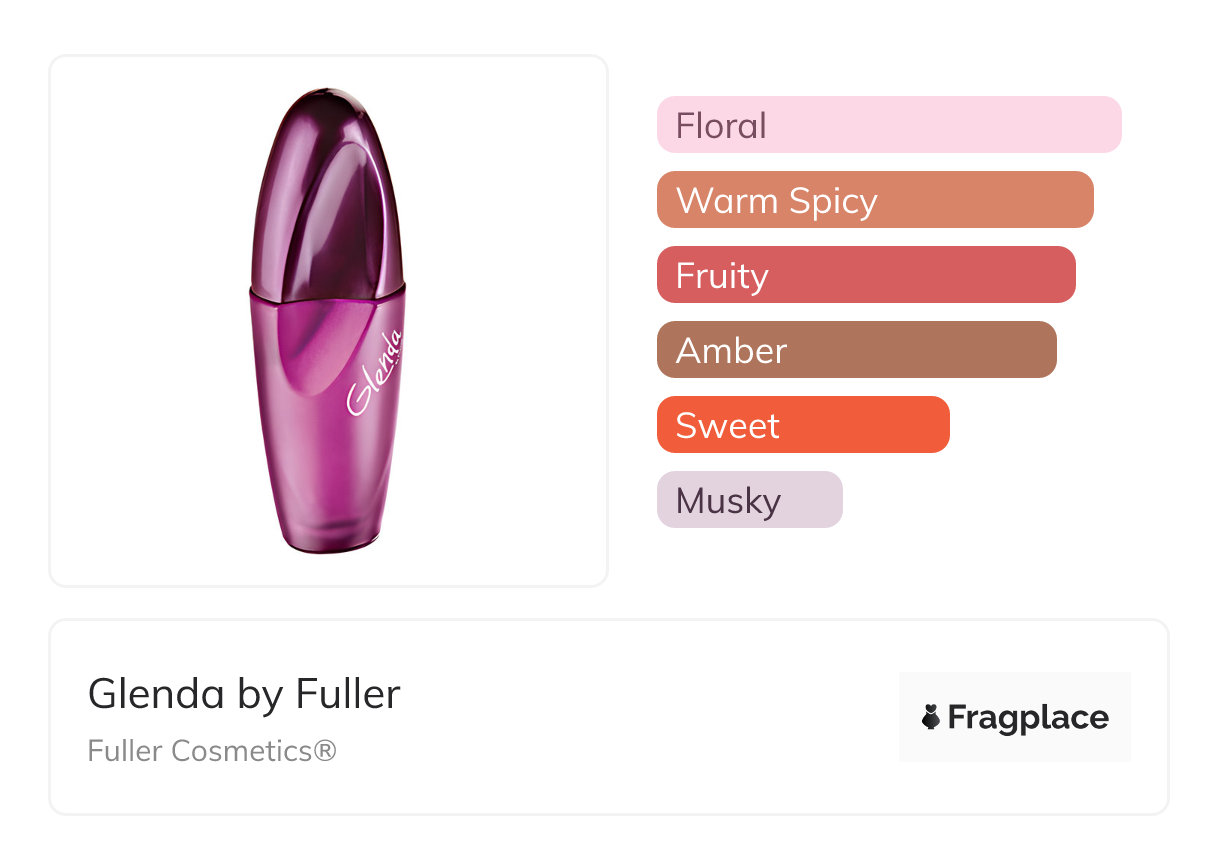
Task: Click the Fruity accord bar
Action: click(865, 275)
